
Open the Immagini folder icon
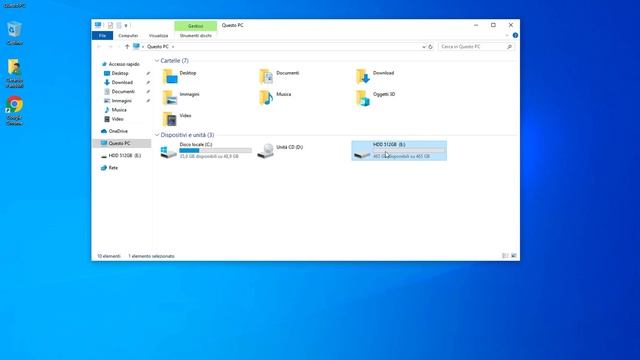pos(170,98)
